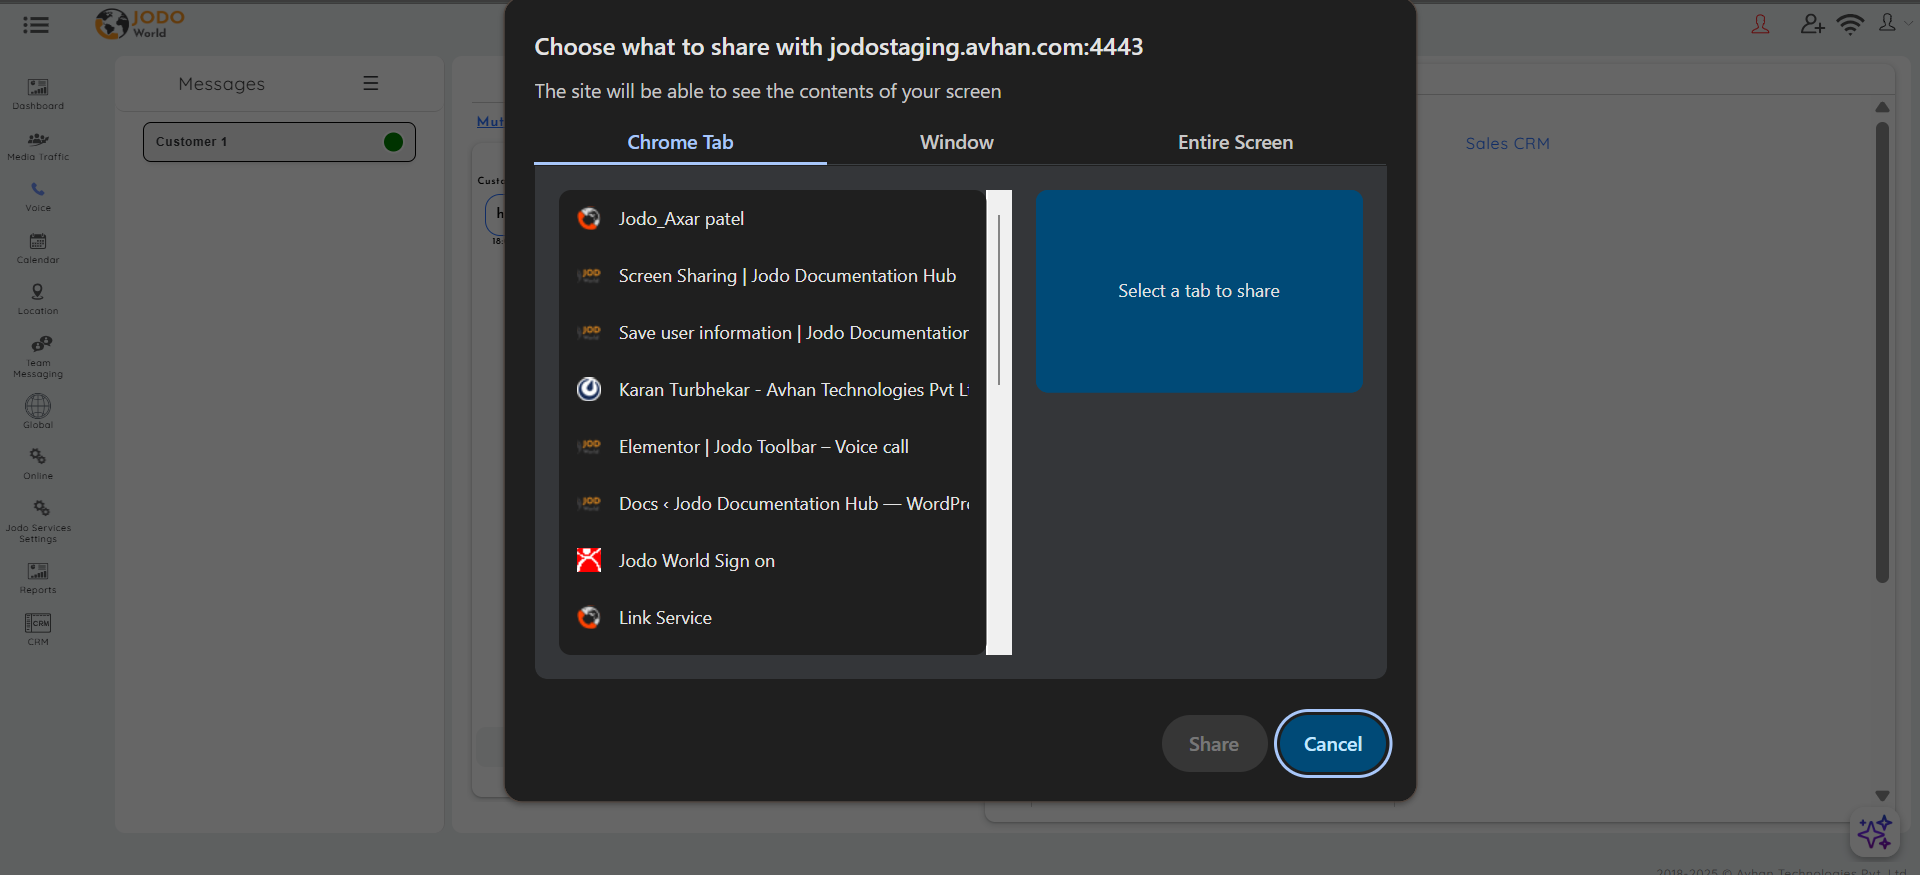Open the Messages hamburger menu
1920x875 pixels.
pos(371,83)
